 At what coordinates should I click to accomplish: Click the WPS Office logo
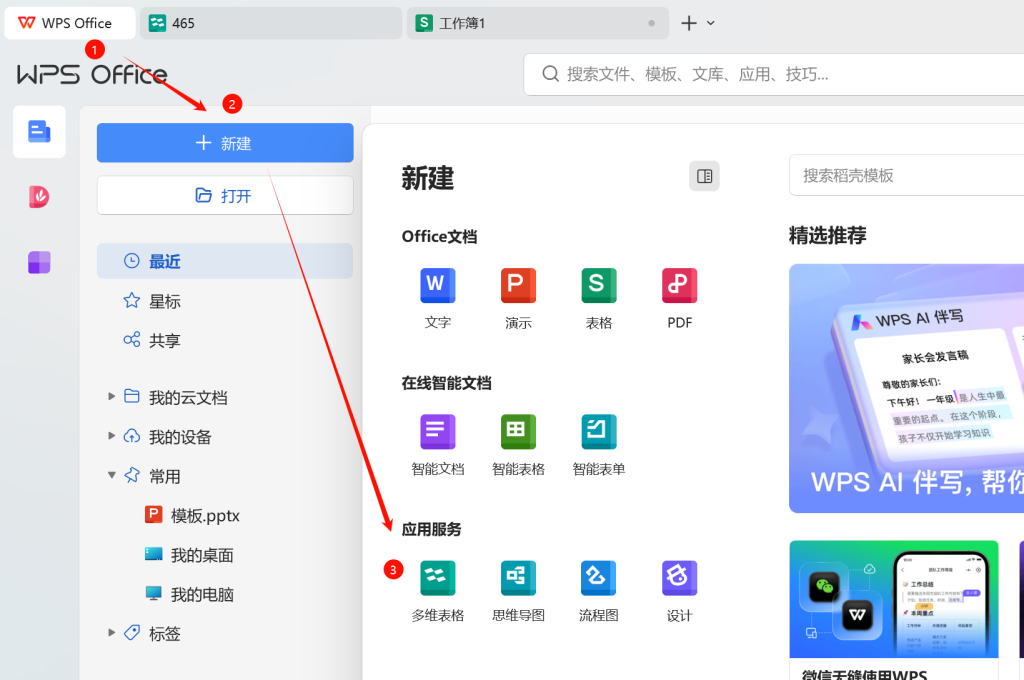(92, 74)
